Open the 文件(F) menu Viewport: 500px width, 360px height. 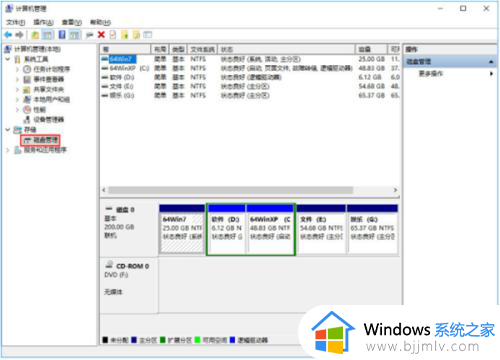(16, 22)
